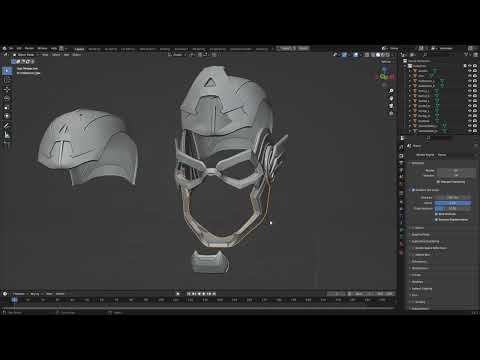The height and width of the screenshot is (360, 480).
Task: Expand the Bloom panel
Action: (418, 228)
